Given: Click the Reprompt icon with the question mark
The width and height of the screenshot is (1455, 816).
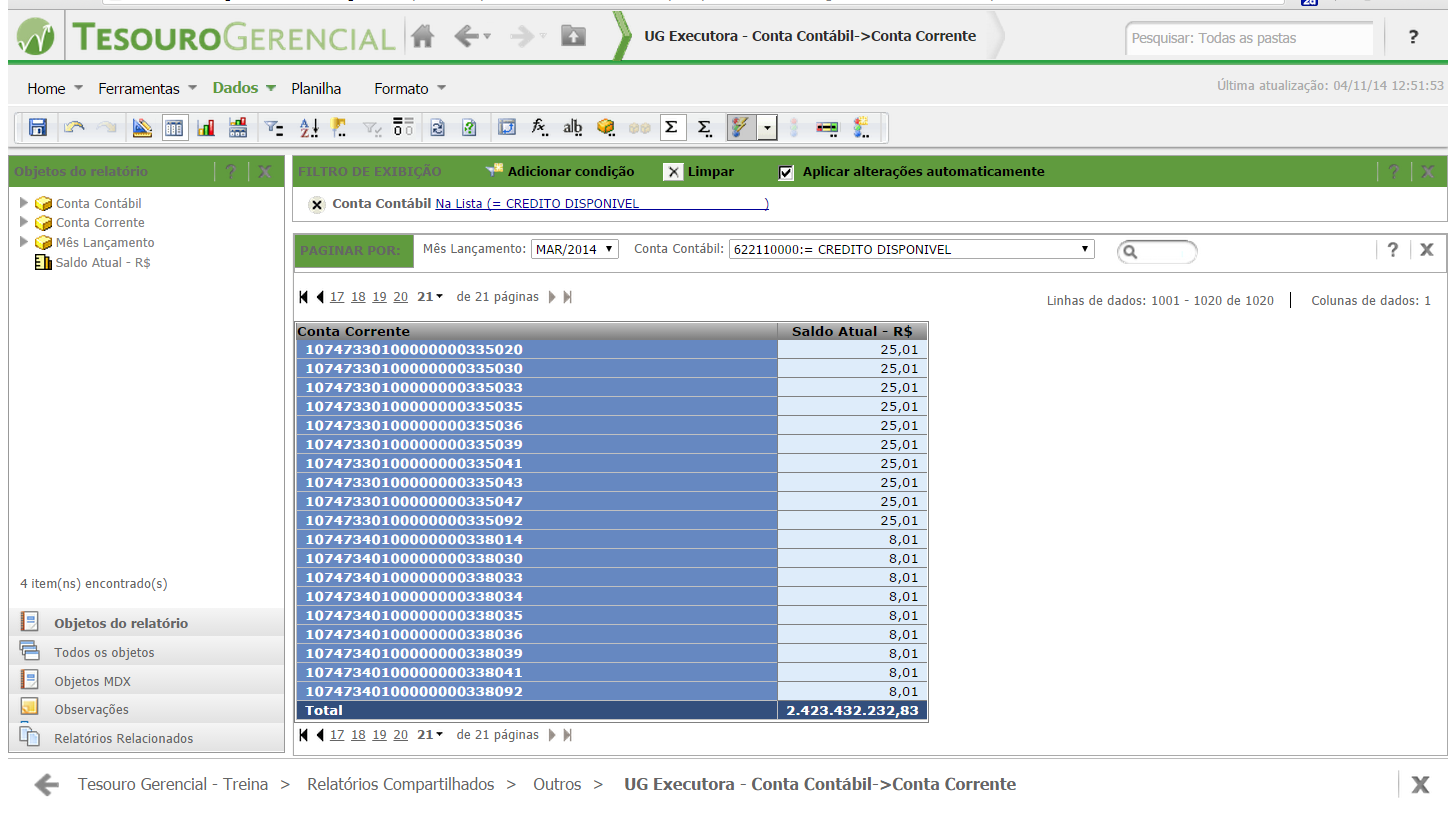Looking at the screenshot, I should (469, 127).
